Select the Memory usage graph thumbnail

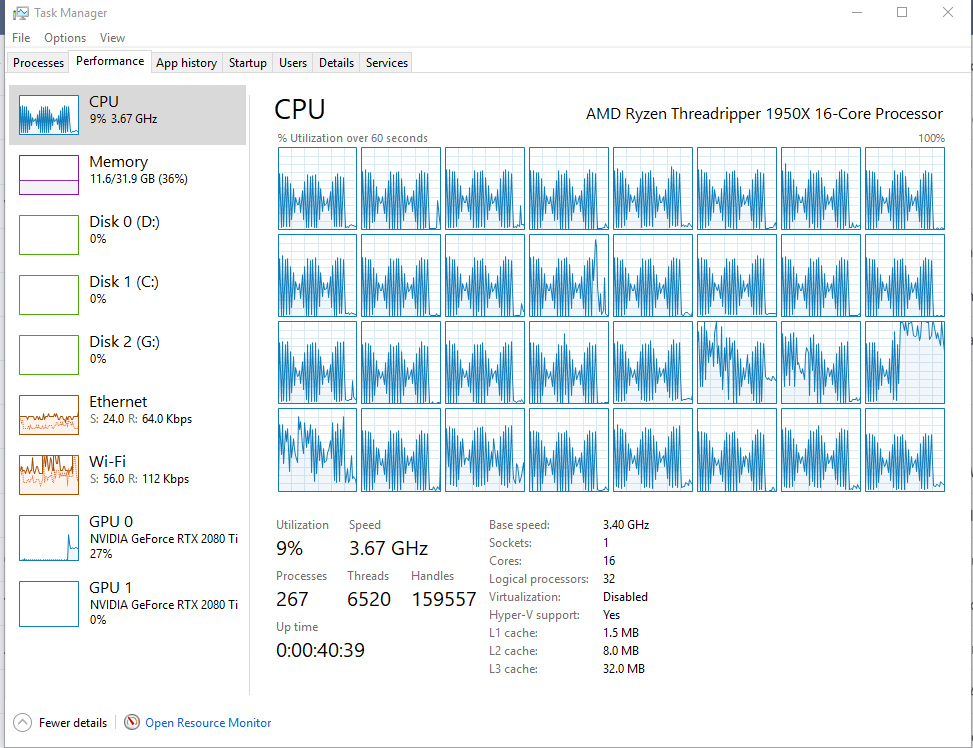click(x=49, y=175)
